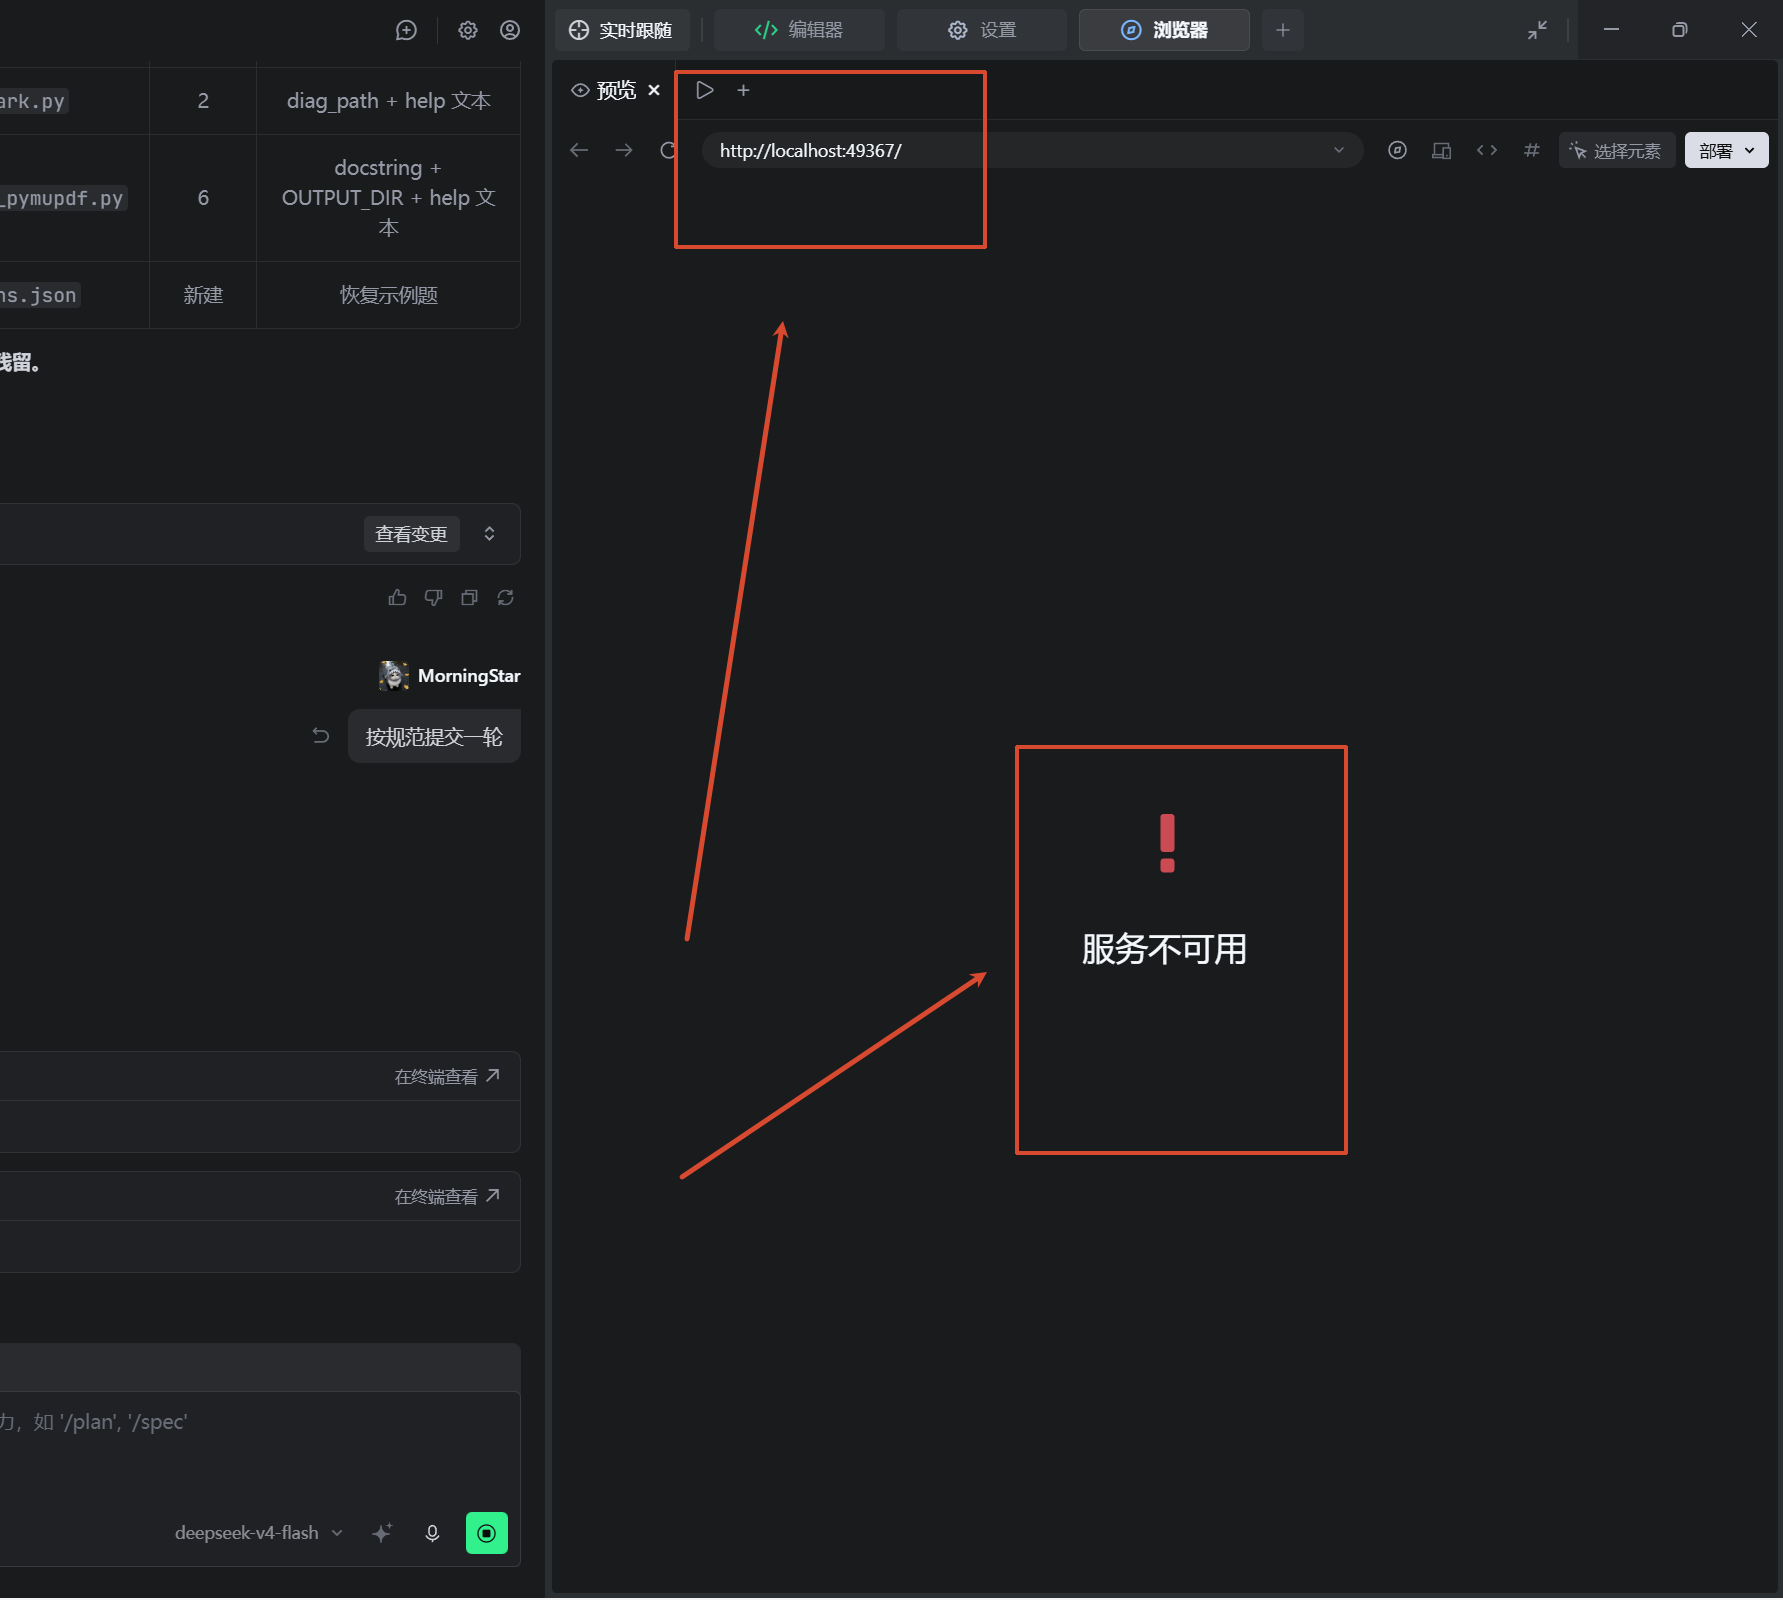This screenshot has width=1783, height=1600.
Task: Click the 恢复示例题 table cell
Action: 388,295
